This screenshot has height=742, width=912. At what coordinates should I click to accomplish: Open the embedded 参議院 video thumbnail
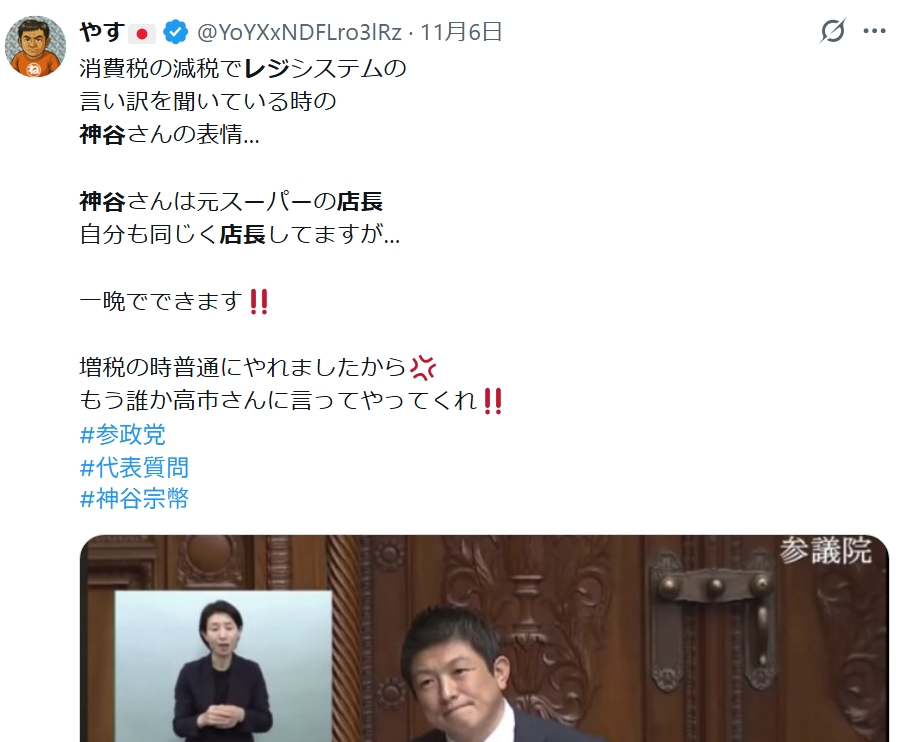click(x=484, y=638)
